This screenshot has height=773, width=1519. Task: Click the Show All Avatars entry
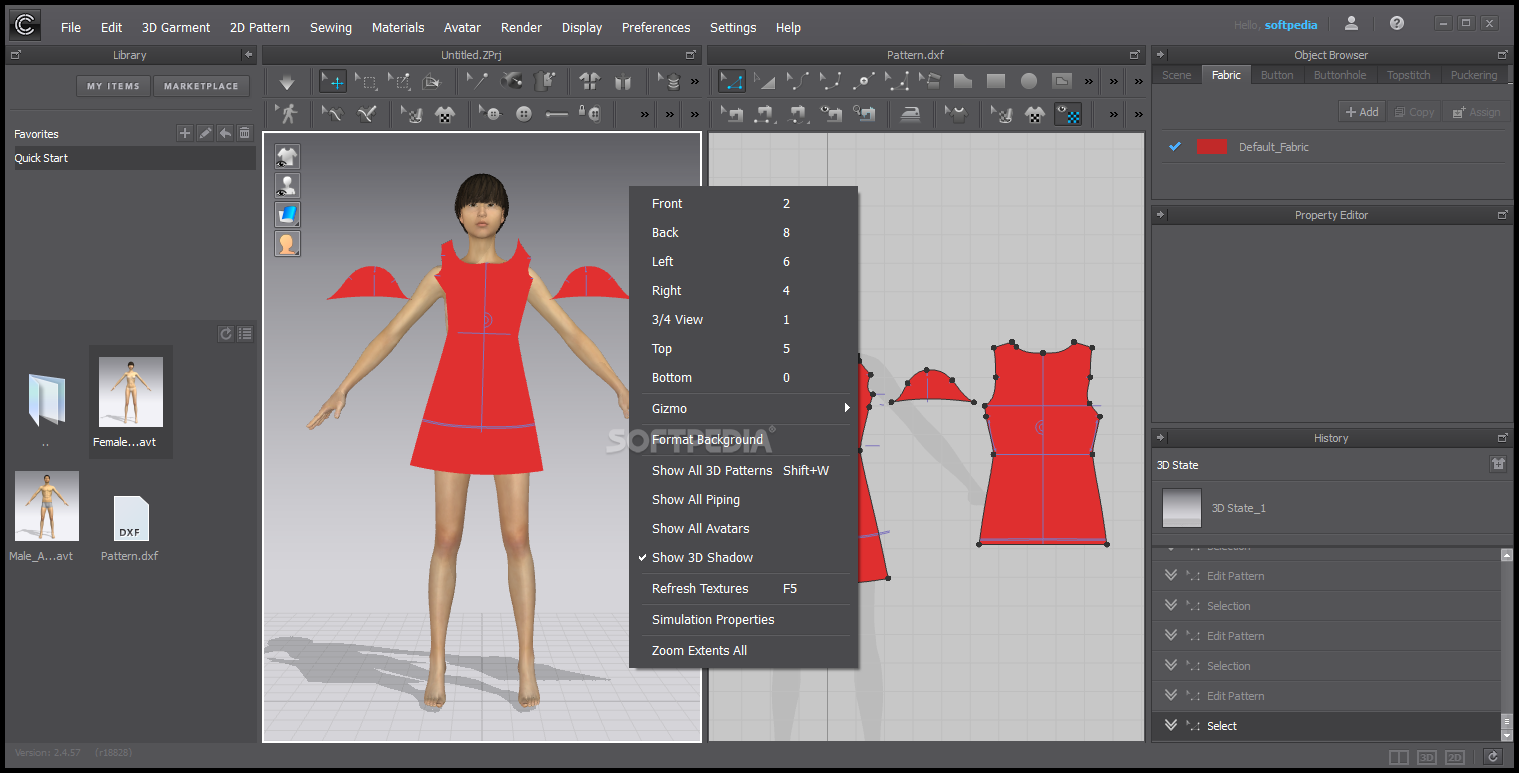pos(744,528)
